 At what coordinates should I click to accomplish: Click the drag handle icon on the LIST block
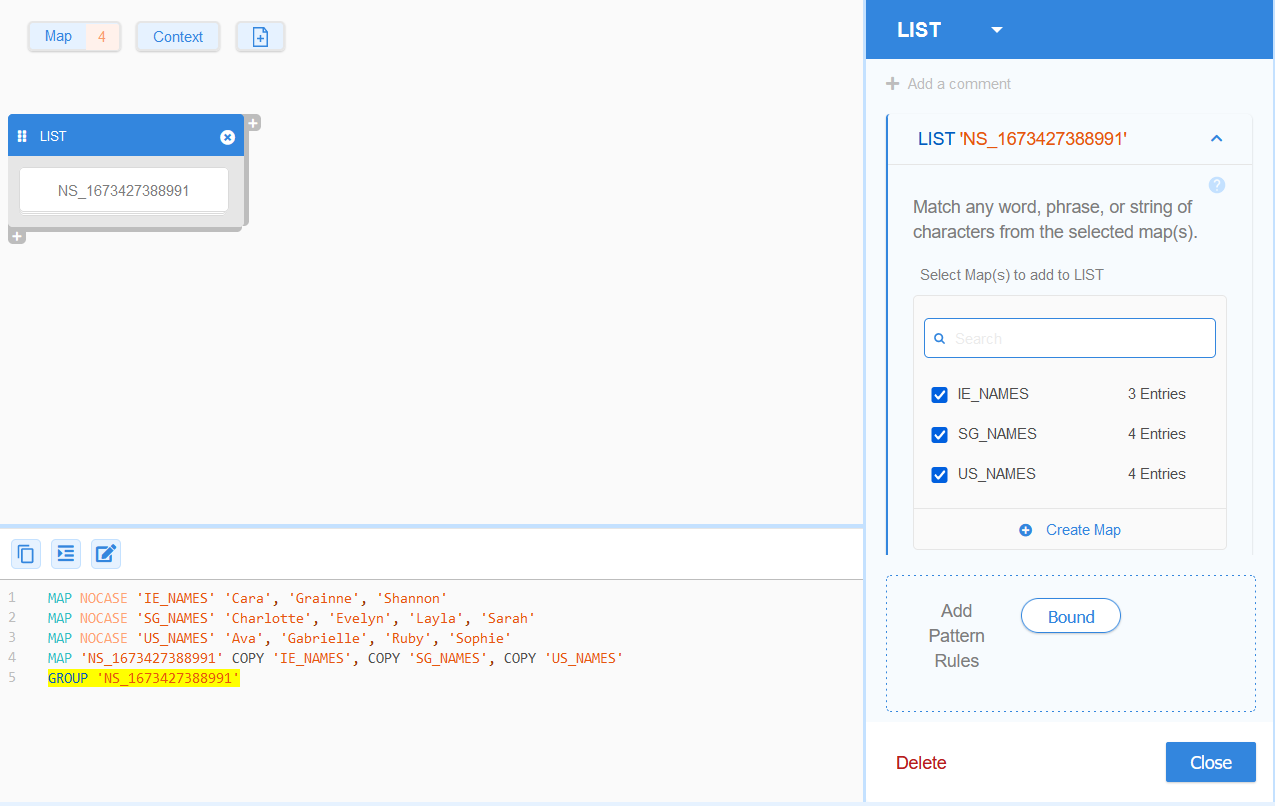22,136
